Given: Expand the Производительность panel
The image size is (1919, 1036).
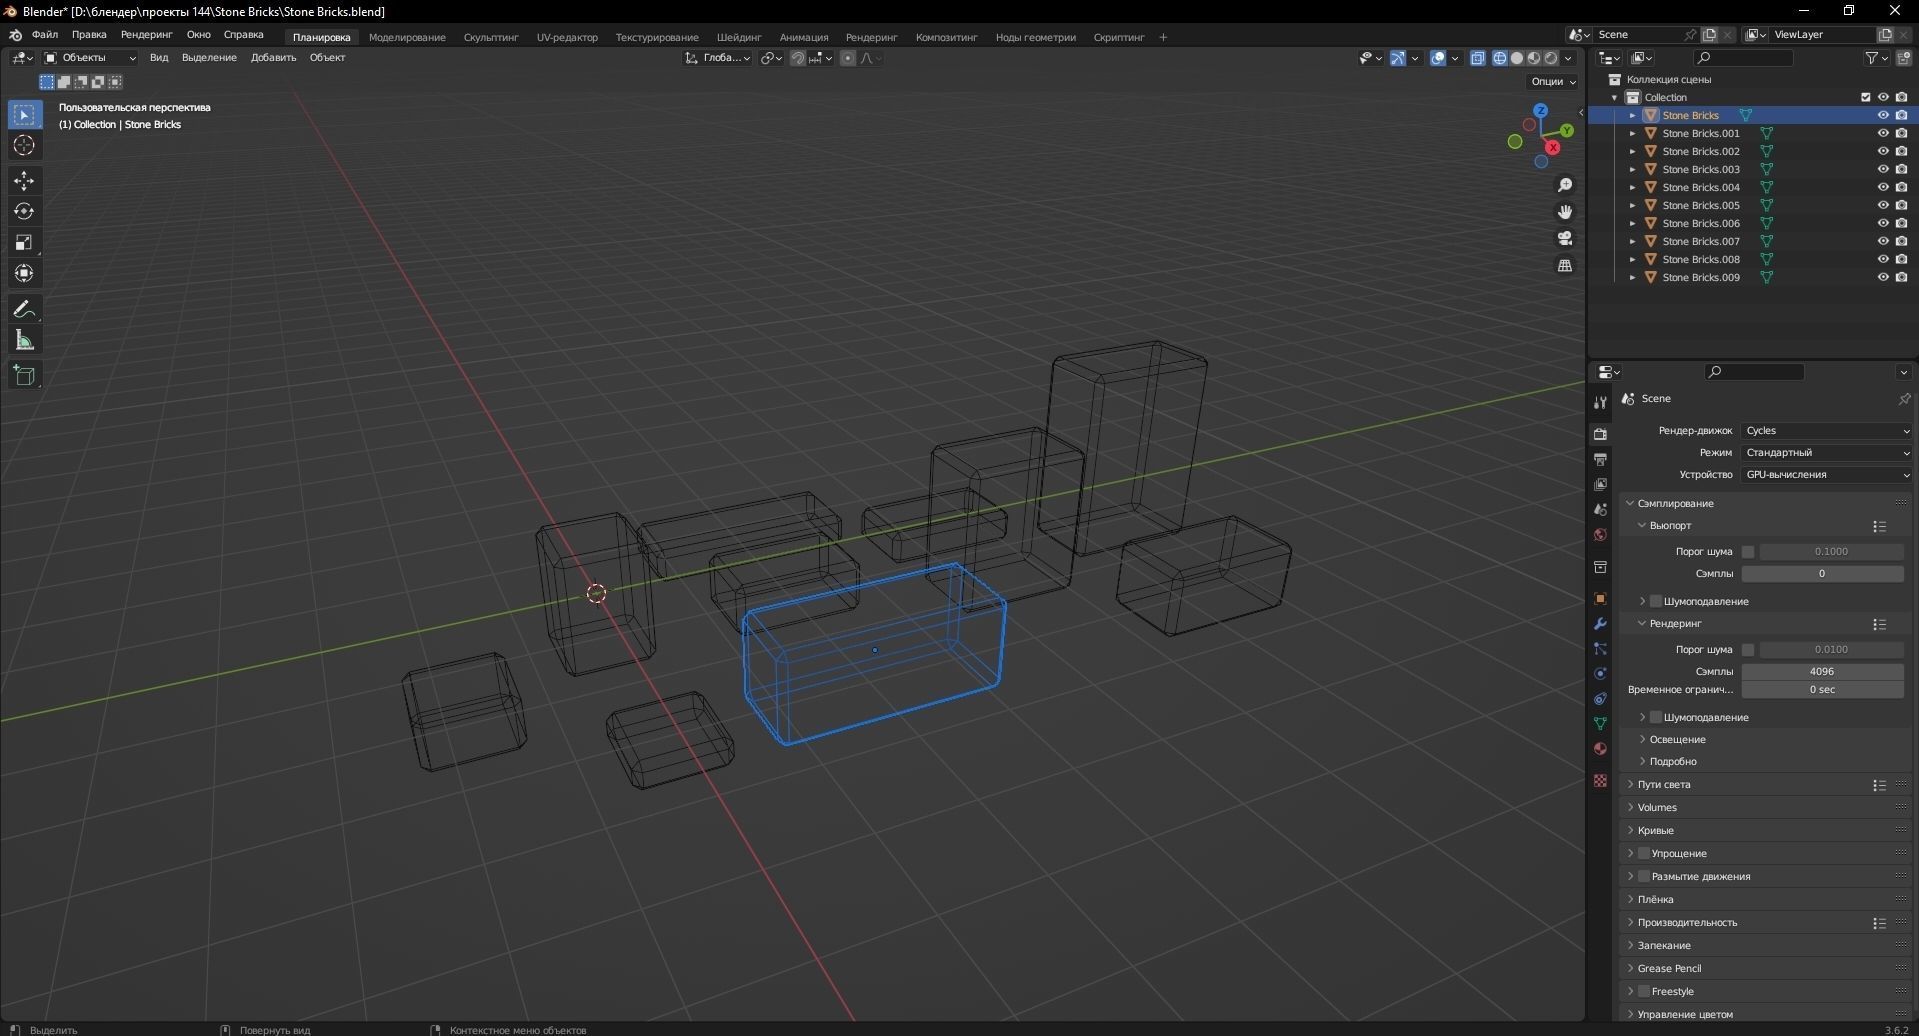Looking at the screenshot, I should pos(1687,923).
